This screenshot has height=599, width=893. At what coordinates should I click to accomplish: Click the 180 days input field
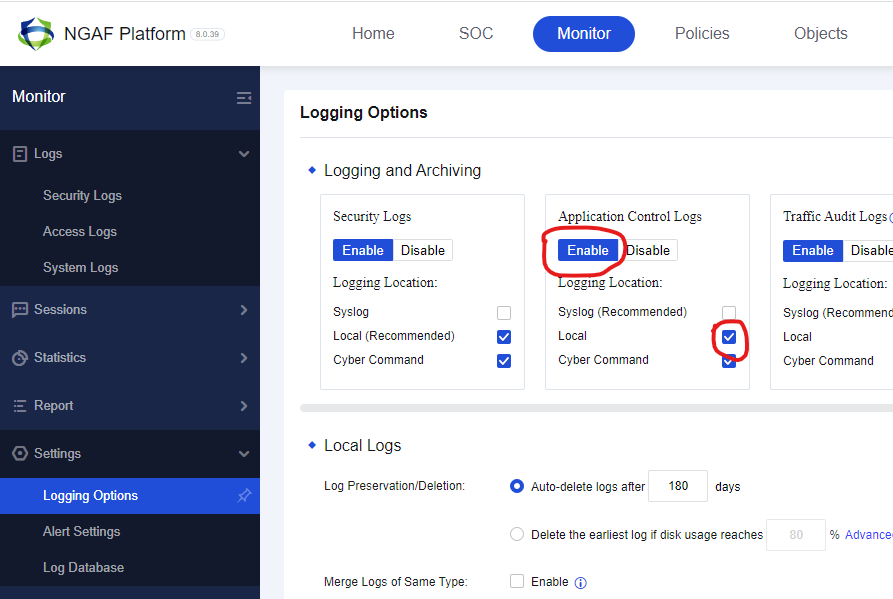[x=678, y=486]
